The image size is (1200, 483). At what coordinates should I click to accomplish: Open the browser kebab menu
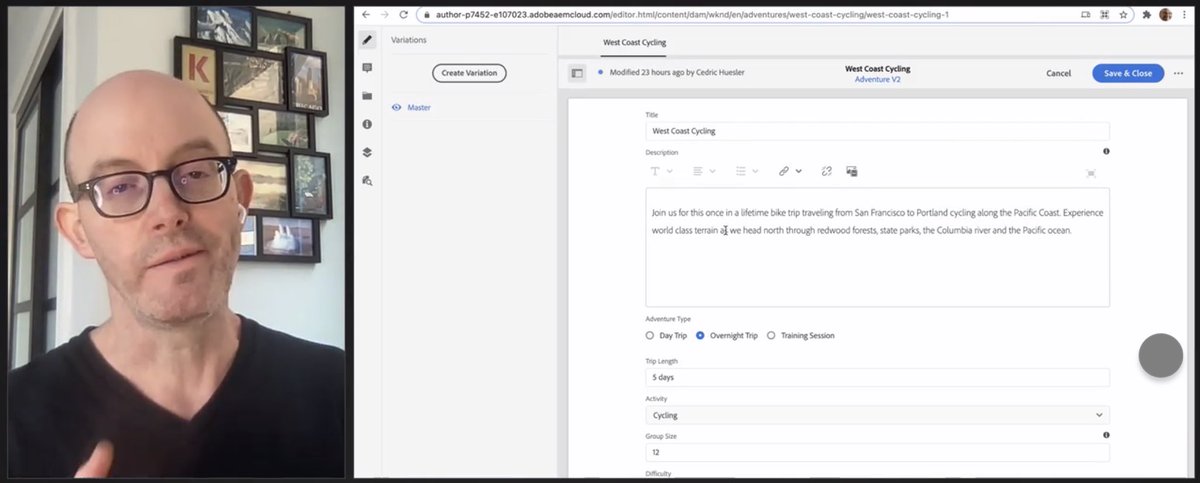(x=1183, y=15)
